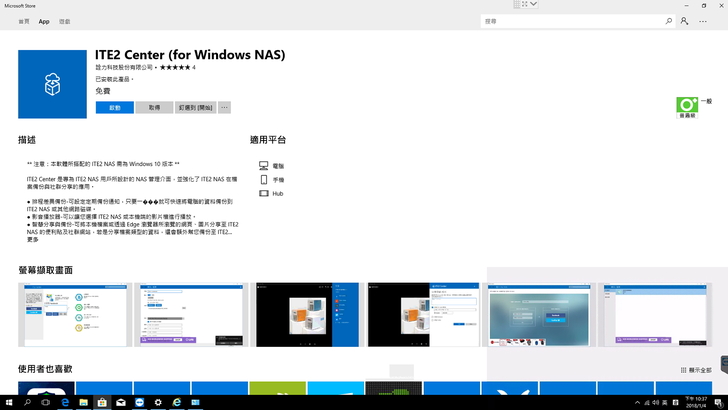Viewport: 728px width, 410px height.
Task: Click 顯示全部 to show all suggestions
Action: (696, 370)
